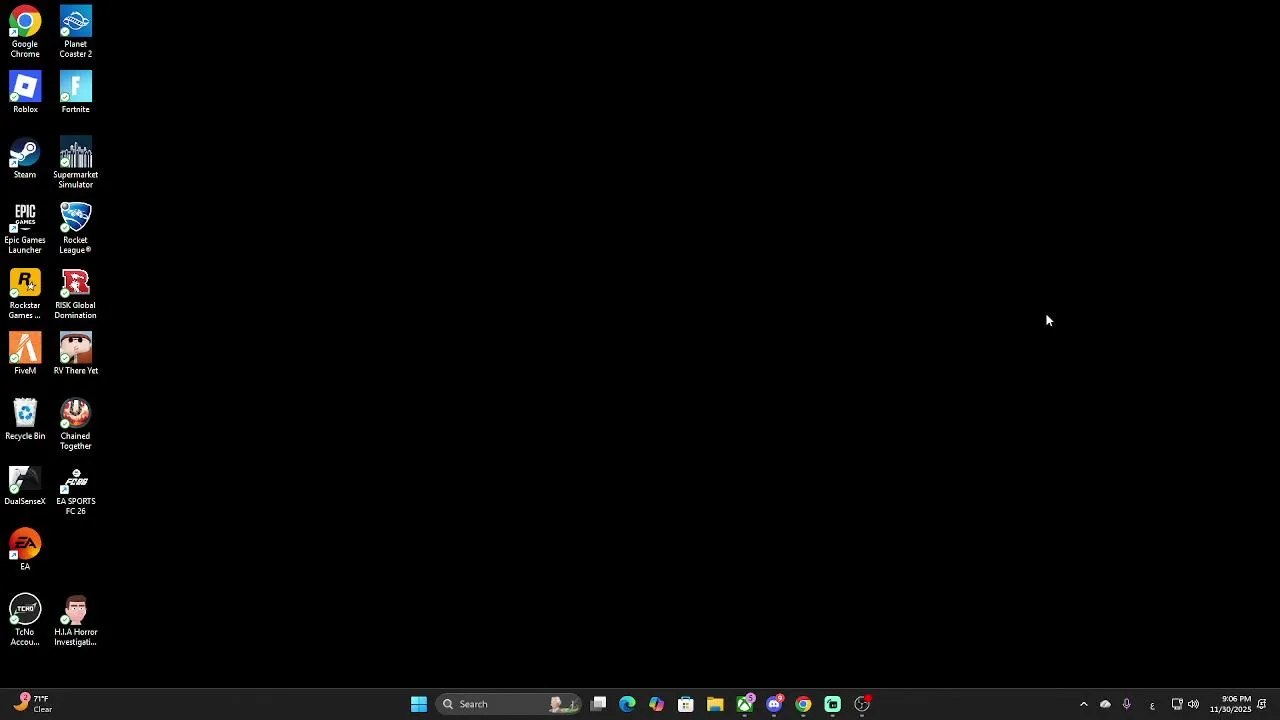The height and width of the screenshot is (720, 1280).
Task: Open Copilot from the taskbar
Action: click(x=656, y=704)
